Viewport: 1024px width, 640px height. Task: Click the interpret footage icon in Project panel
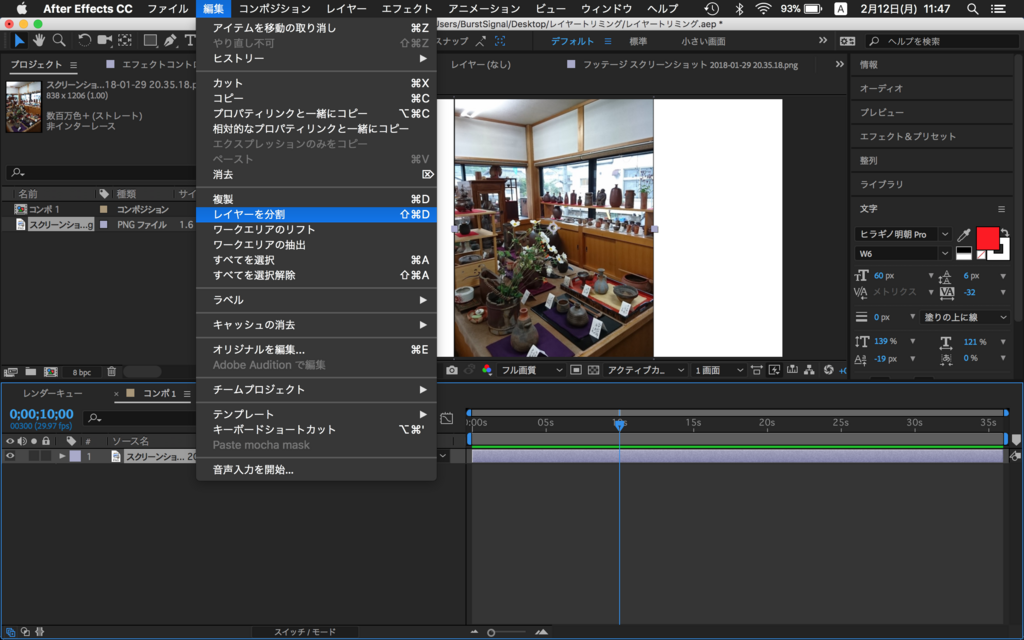click(x=10, y=372)
